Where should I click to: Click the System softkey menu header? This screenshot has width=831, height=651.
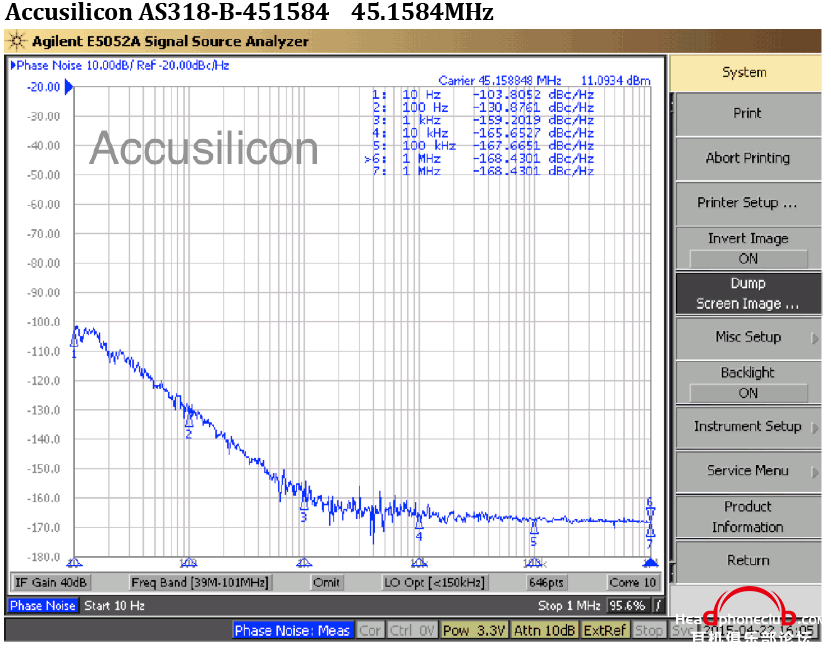tap(745, 73)
